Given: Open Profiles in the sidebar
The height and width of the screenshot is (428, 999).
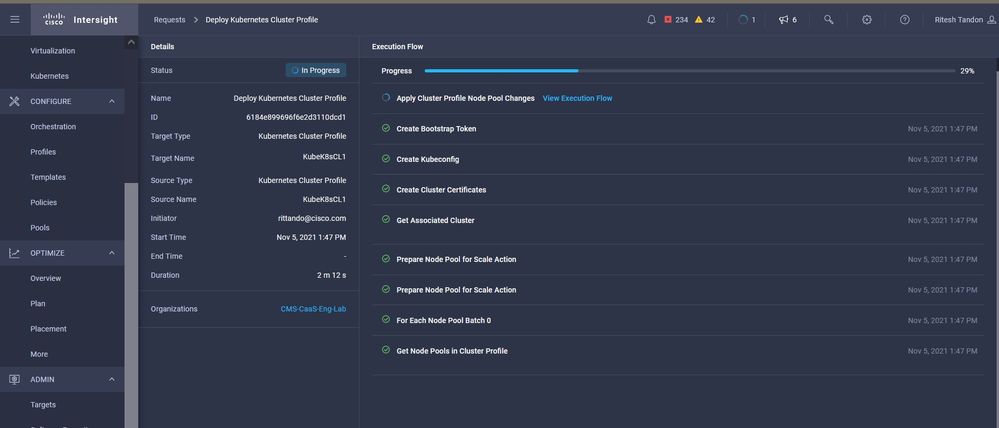Looking at the screenshot, I should [x=43, y=152].
